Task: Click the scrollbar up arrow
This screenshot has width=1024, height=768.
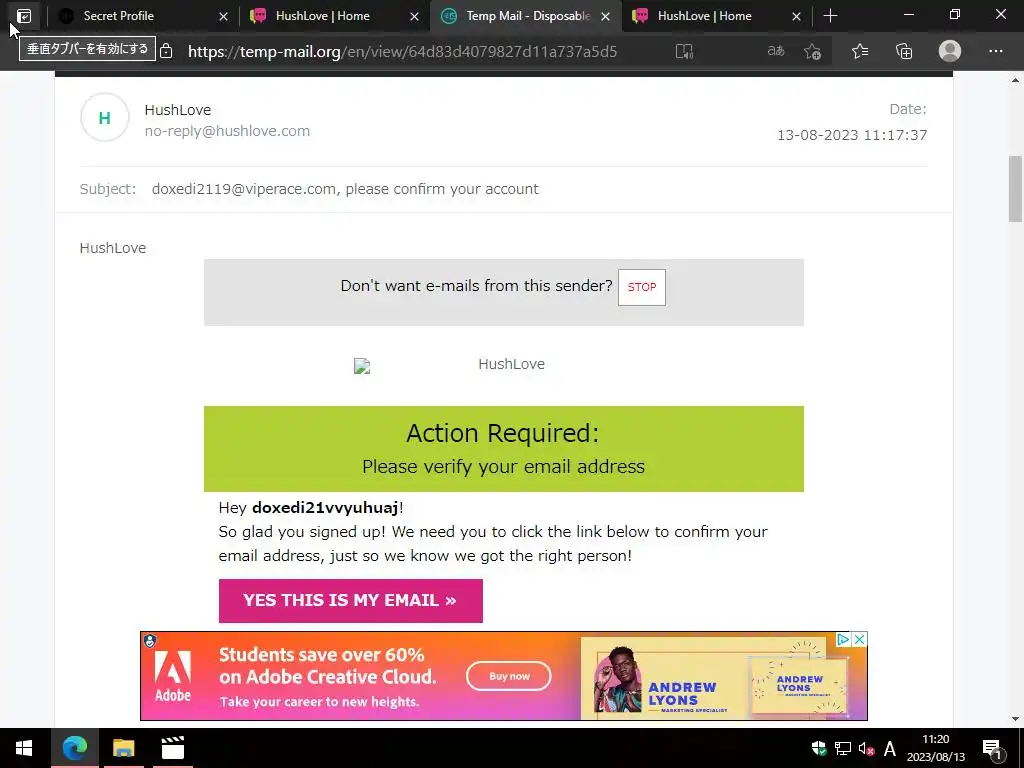Action: [x=1015, y=80]
